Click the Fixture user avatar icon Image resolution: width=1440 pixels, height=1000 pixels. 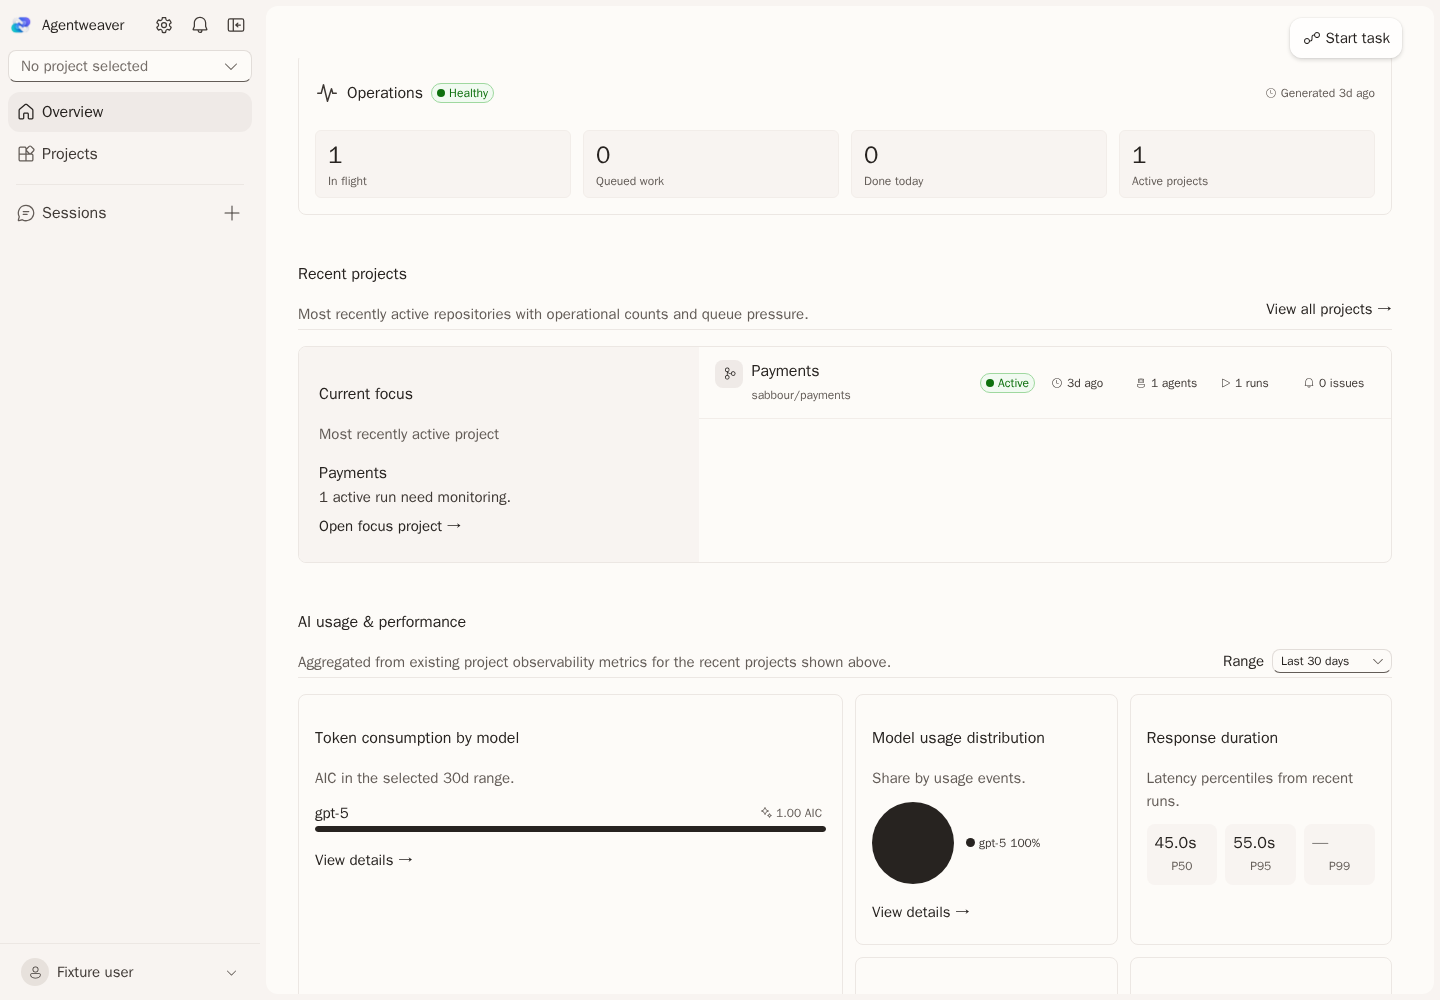pyautogui.click(x=35, y=972)
